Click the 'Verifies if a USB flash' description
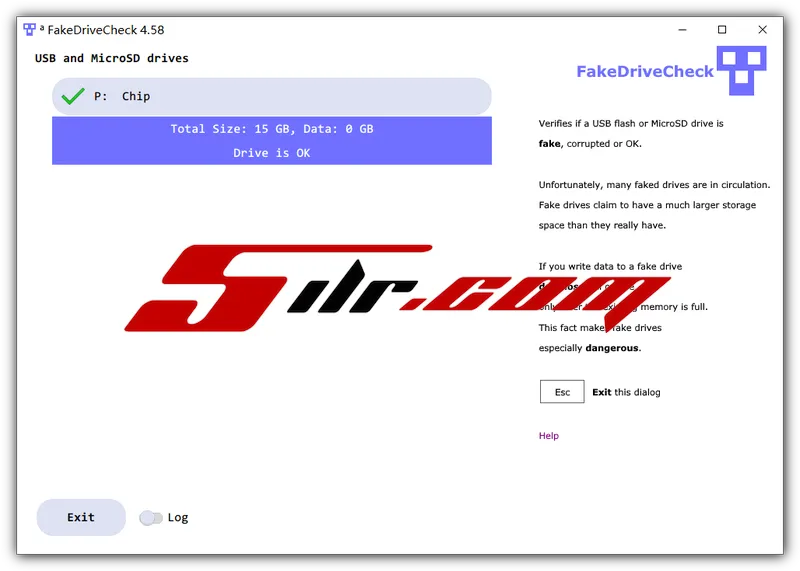 coord(631,133)
